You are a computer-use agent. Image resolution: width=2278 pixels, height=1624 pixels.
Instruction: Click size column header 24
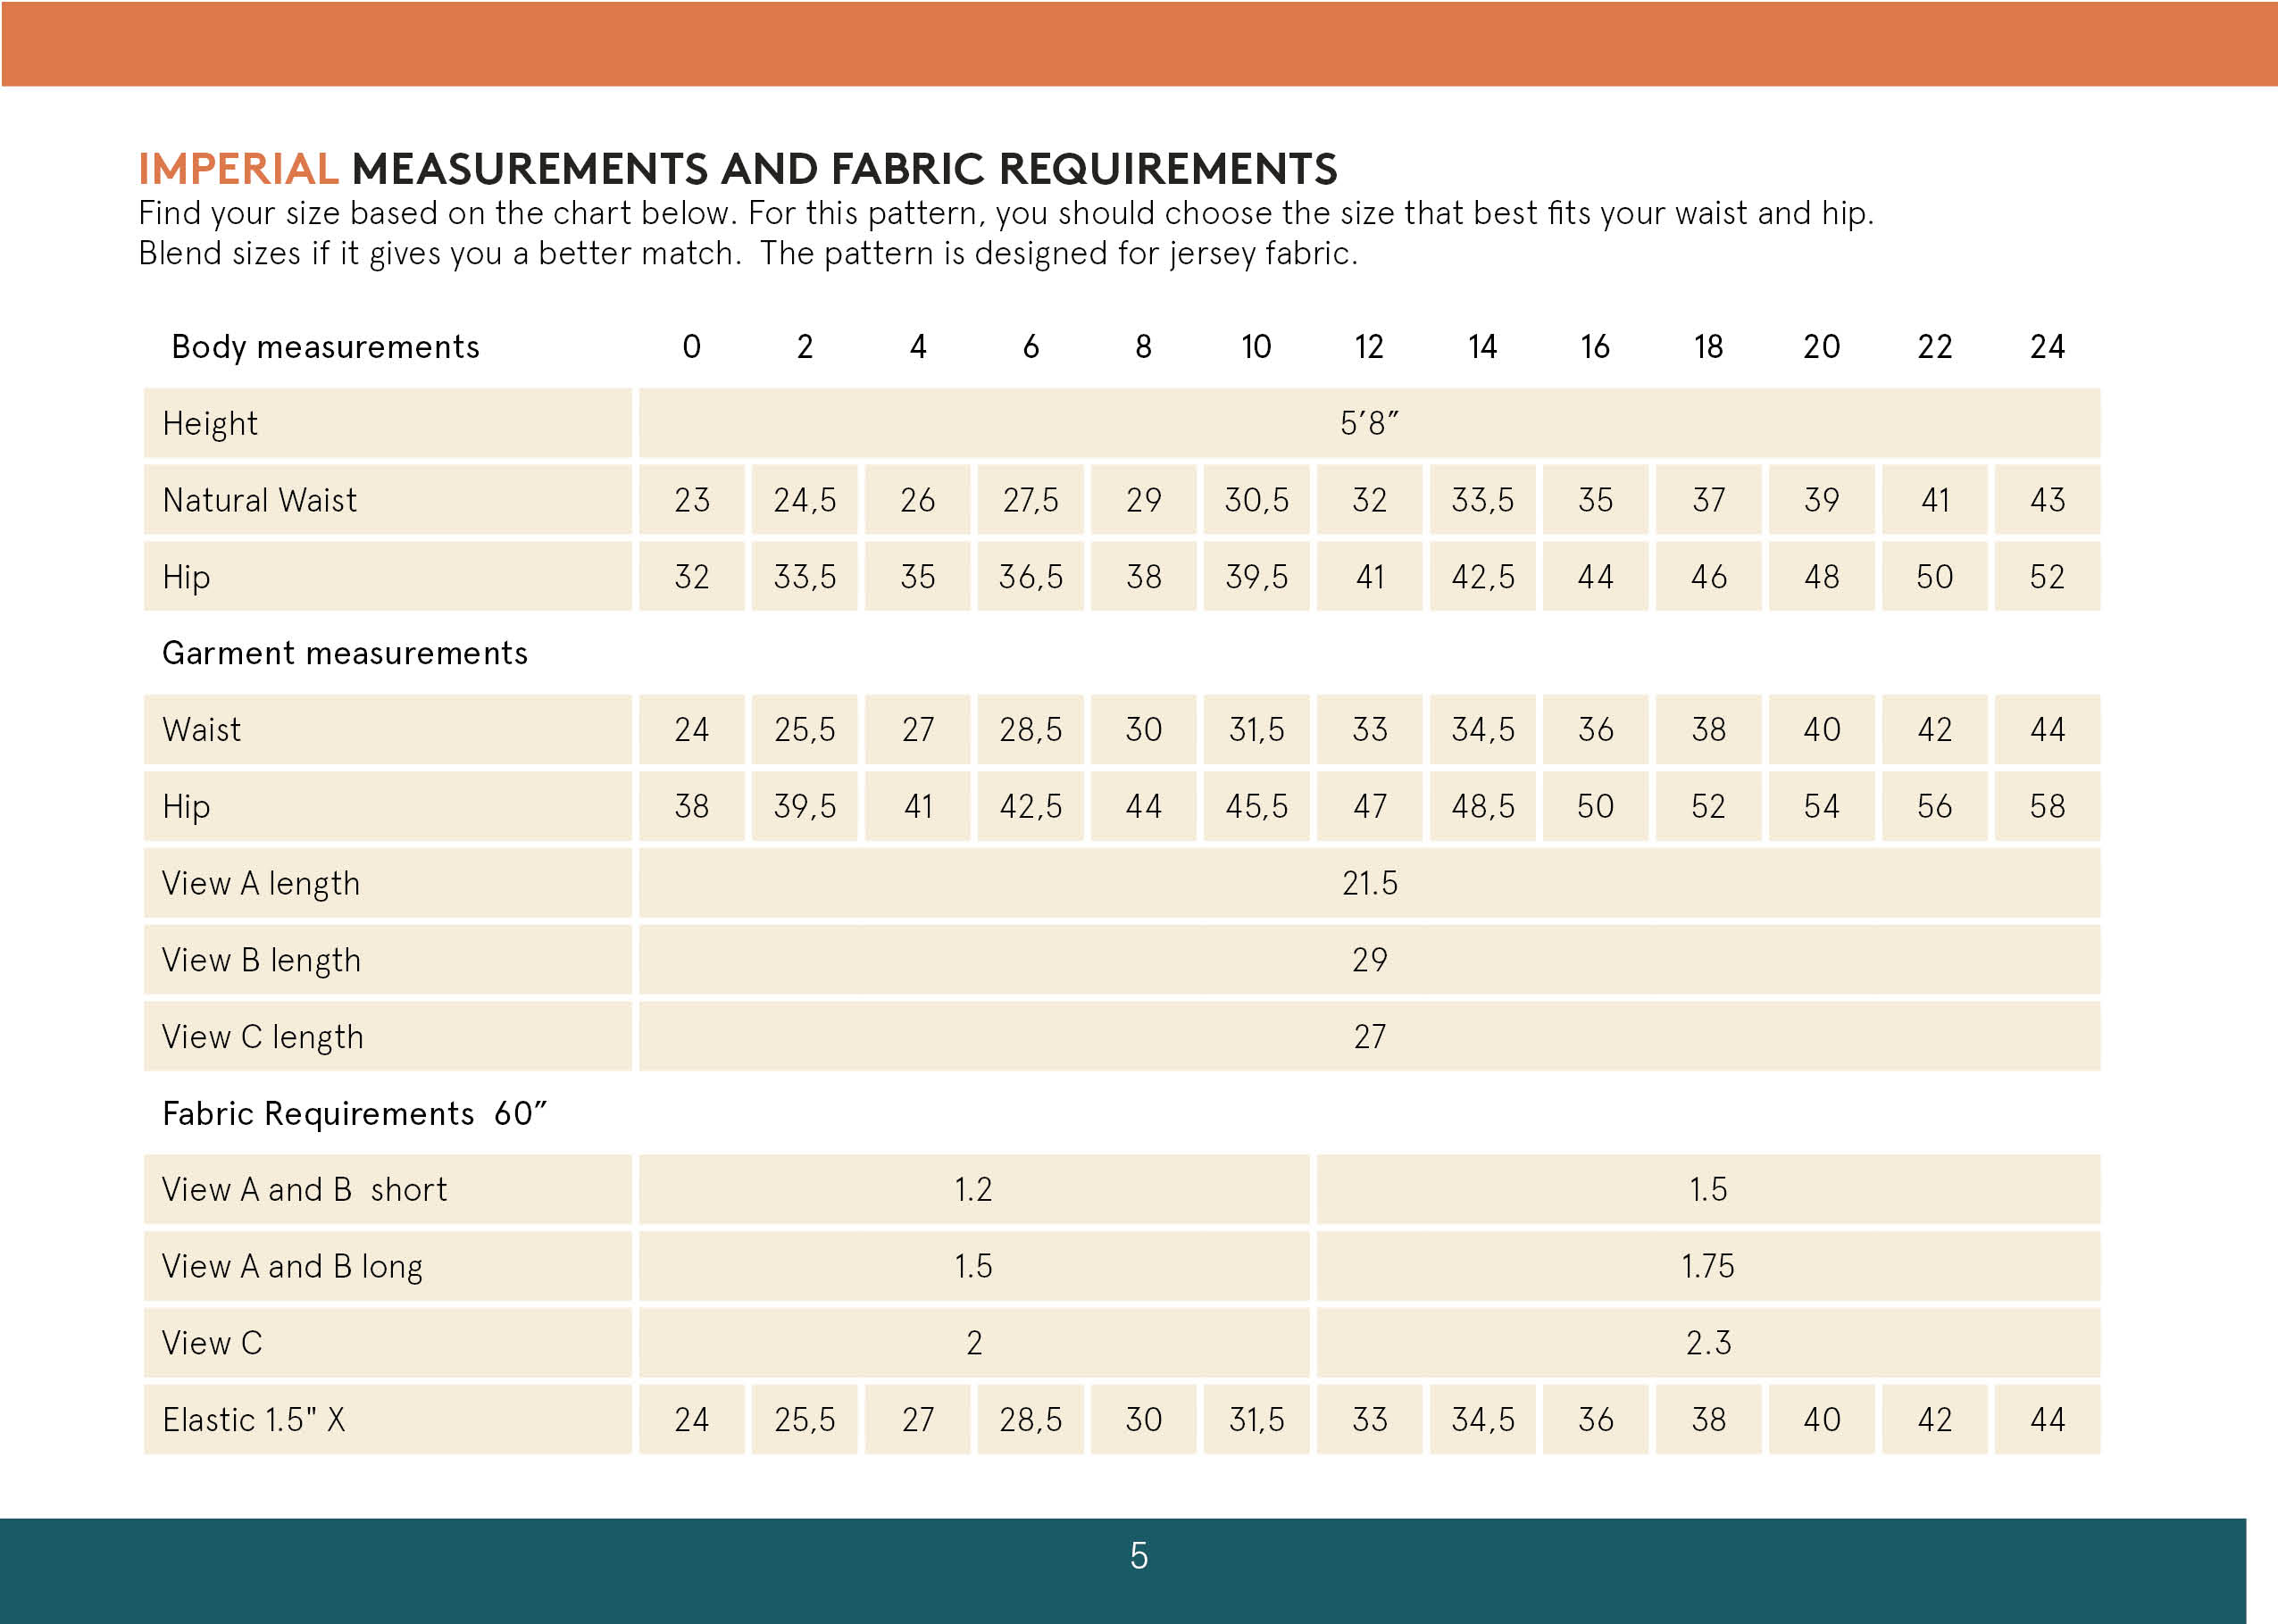coord(2047,347)
